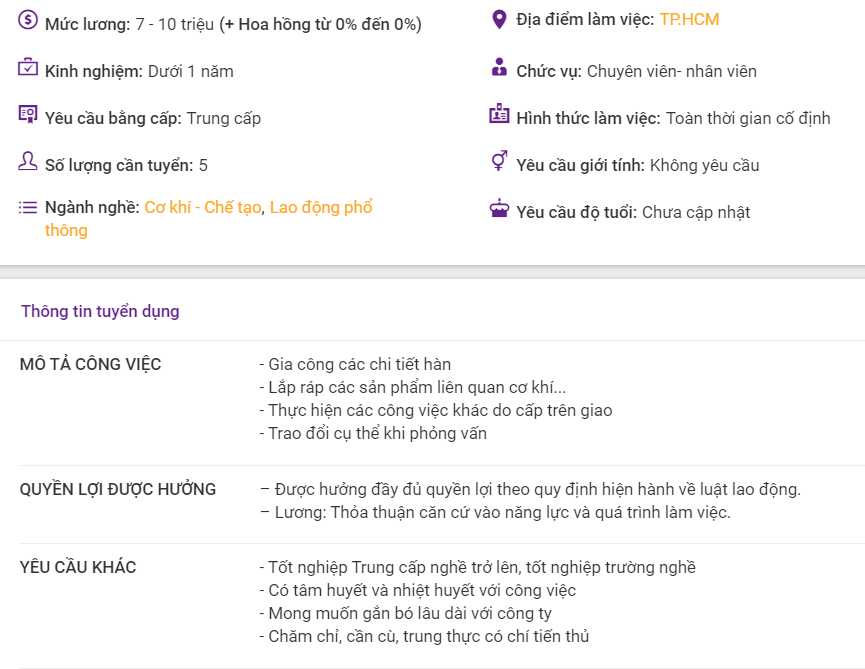Click the gender symbol icon
Screen dimensions: 865x669
coord(499,160)
